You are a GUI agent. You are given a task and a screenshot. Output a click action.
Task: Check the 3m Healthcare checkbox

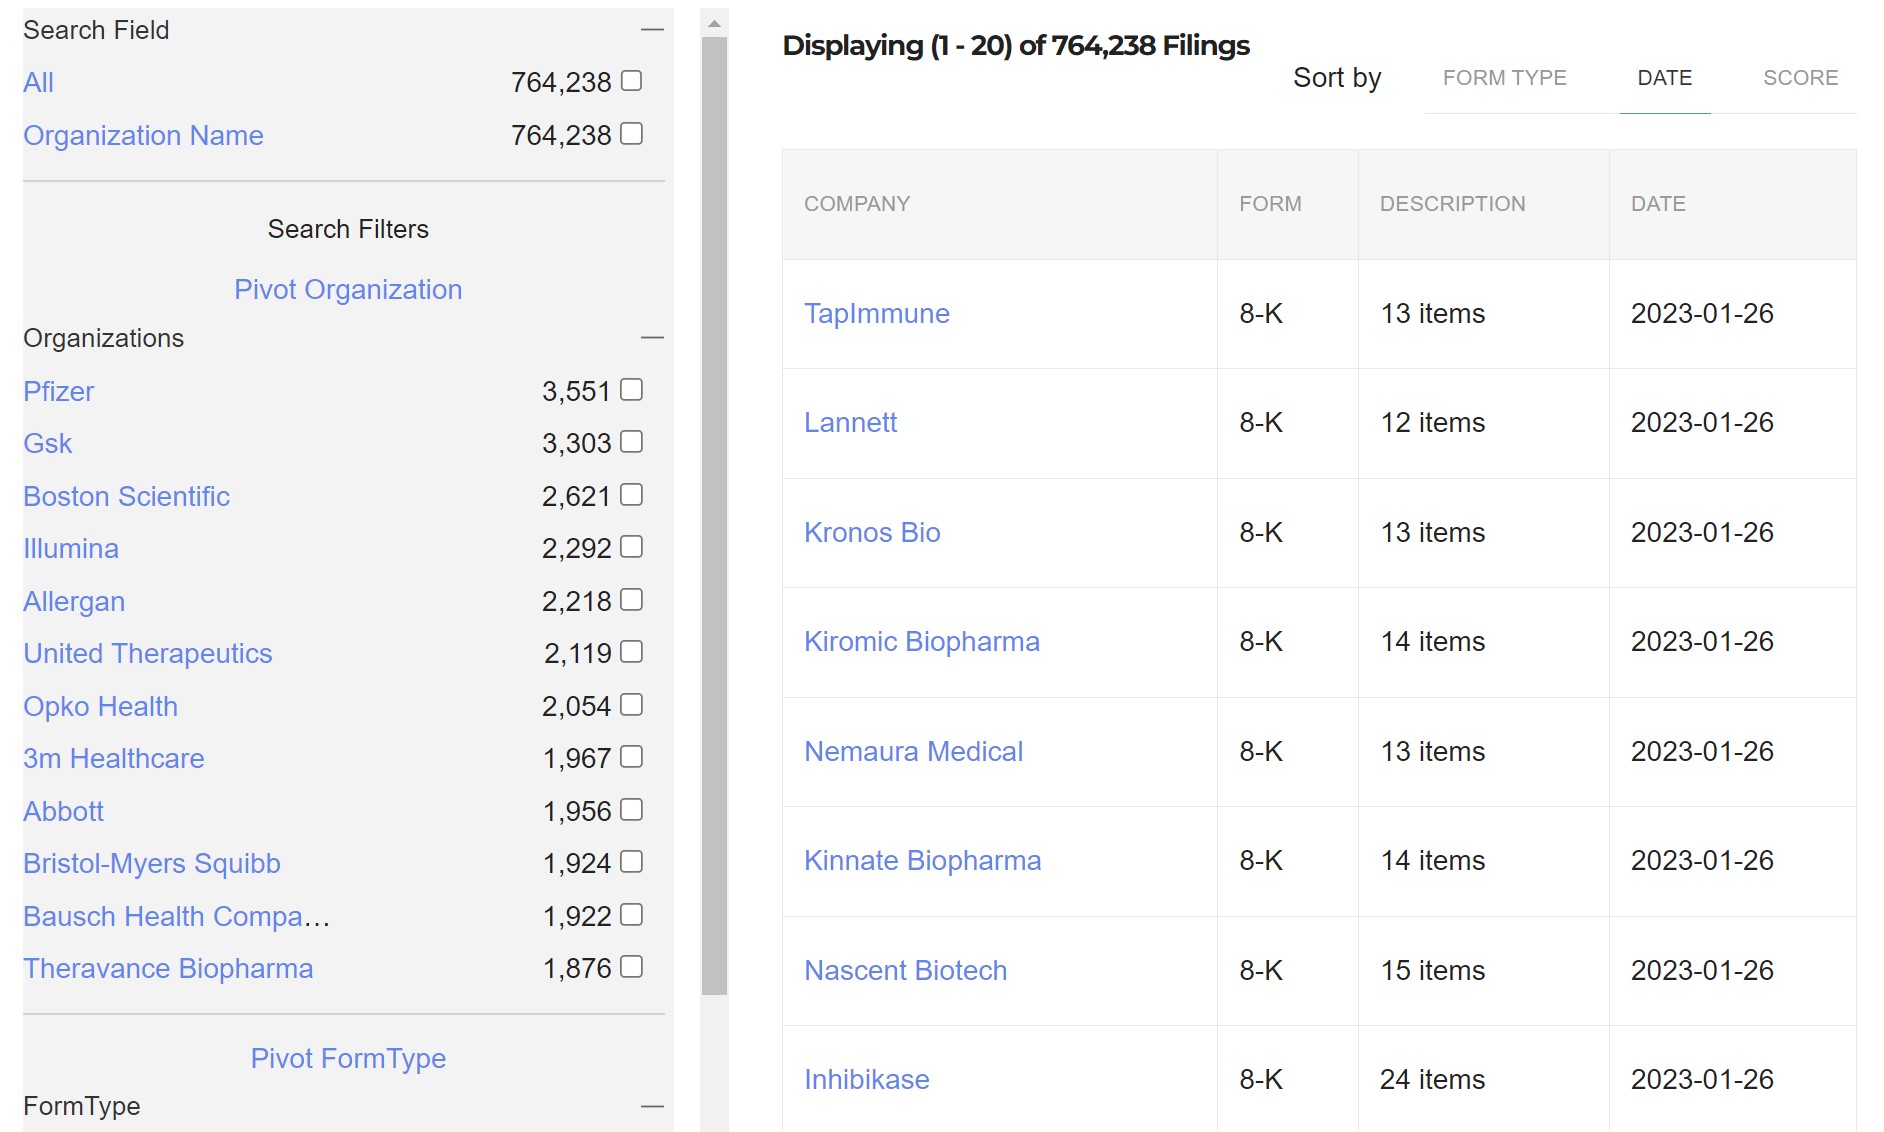point(631,756)
